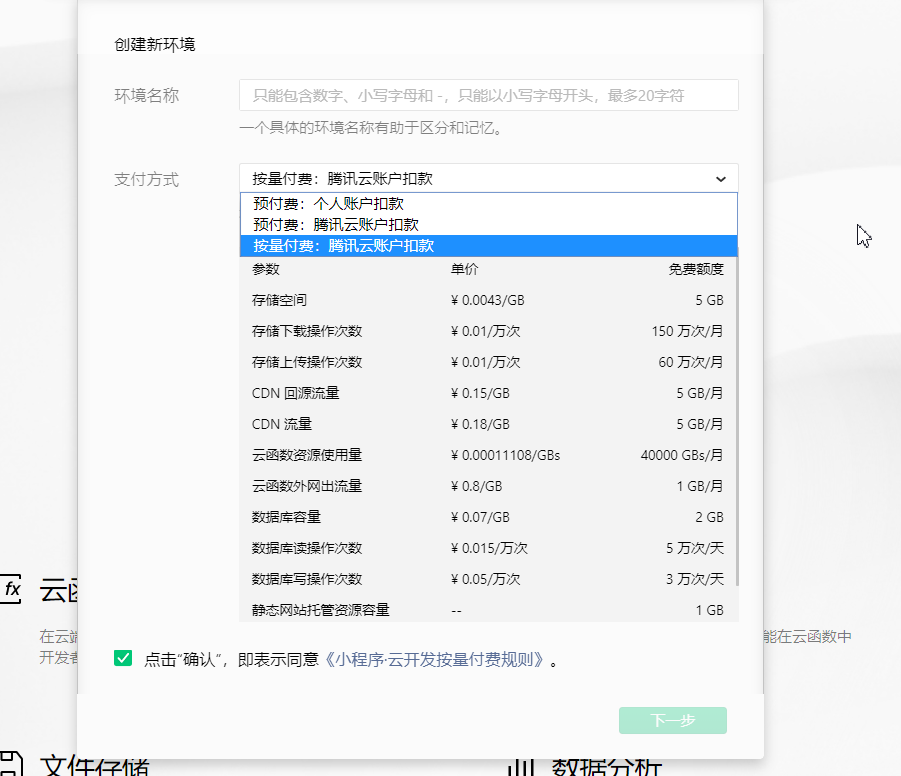
Task: Click the ¥ 0.18/GB price
Action: tap(480, 424)
